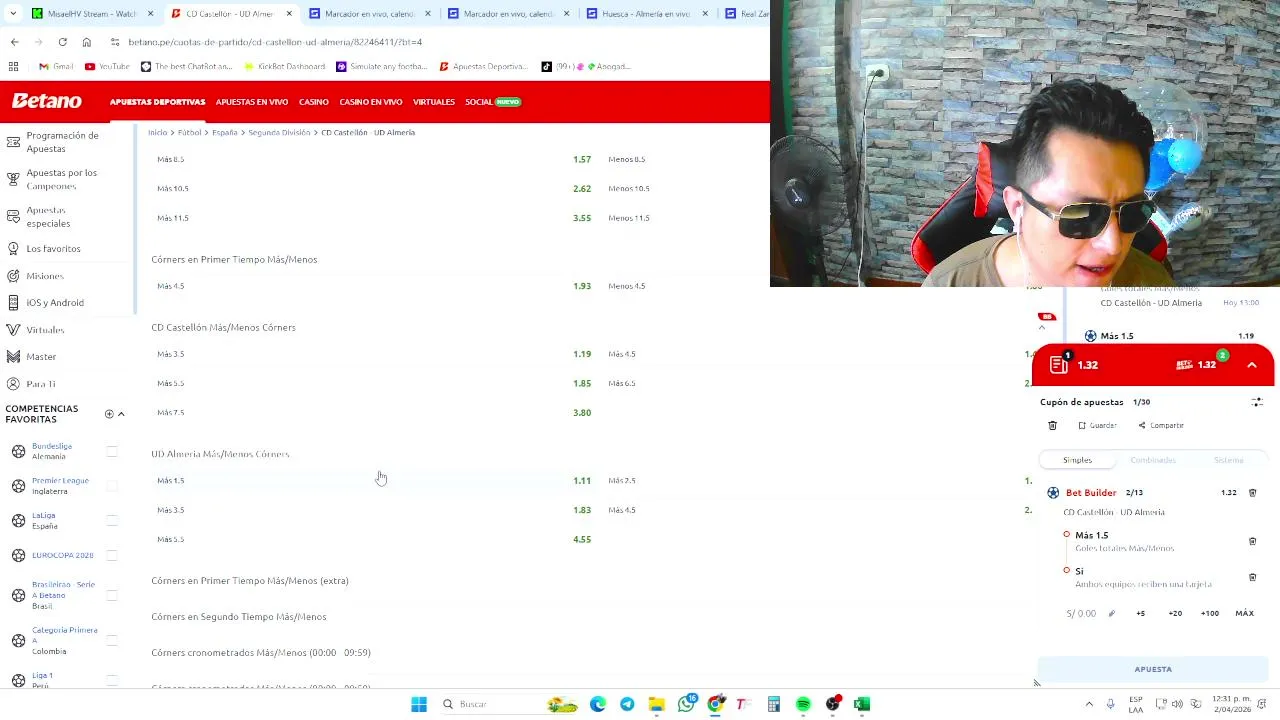
Task: Edit stake amount with pencil icon
Action: 1111,613
